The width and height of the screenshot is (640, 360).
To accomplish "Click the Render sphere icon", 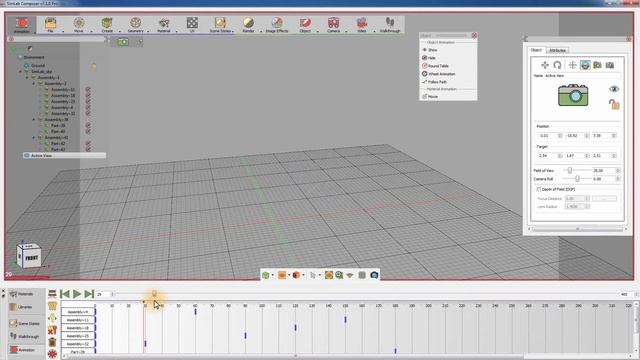I will pyautogui.click(x=249, y=22).
